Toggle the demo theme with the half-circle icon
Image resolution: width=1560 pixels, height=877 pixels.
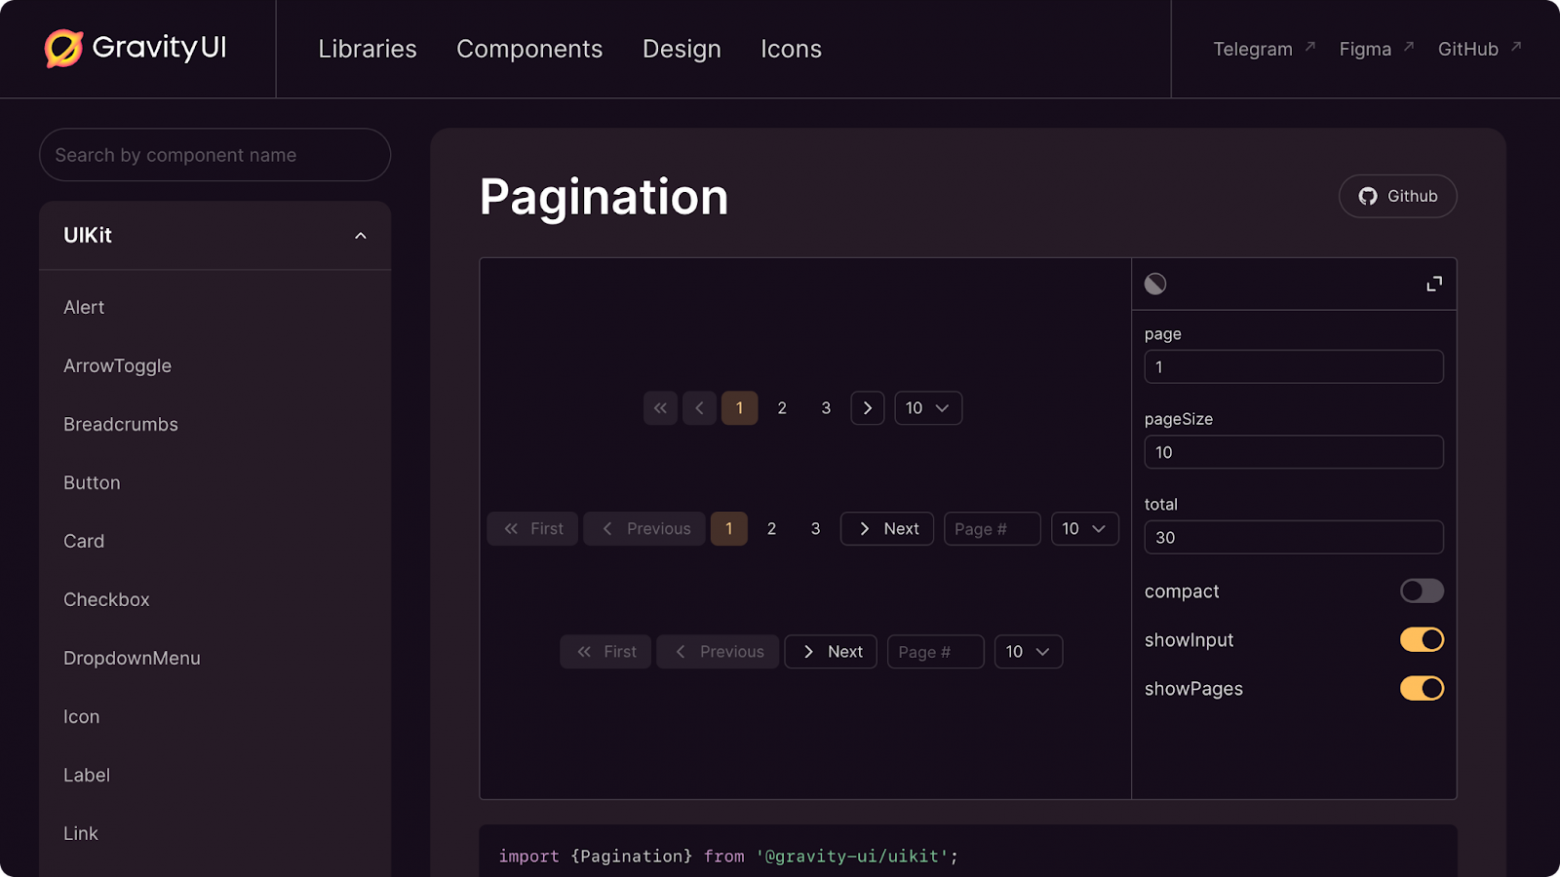[1156, 284]
